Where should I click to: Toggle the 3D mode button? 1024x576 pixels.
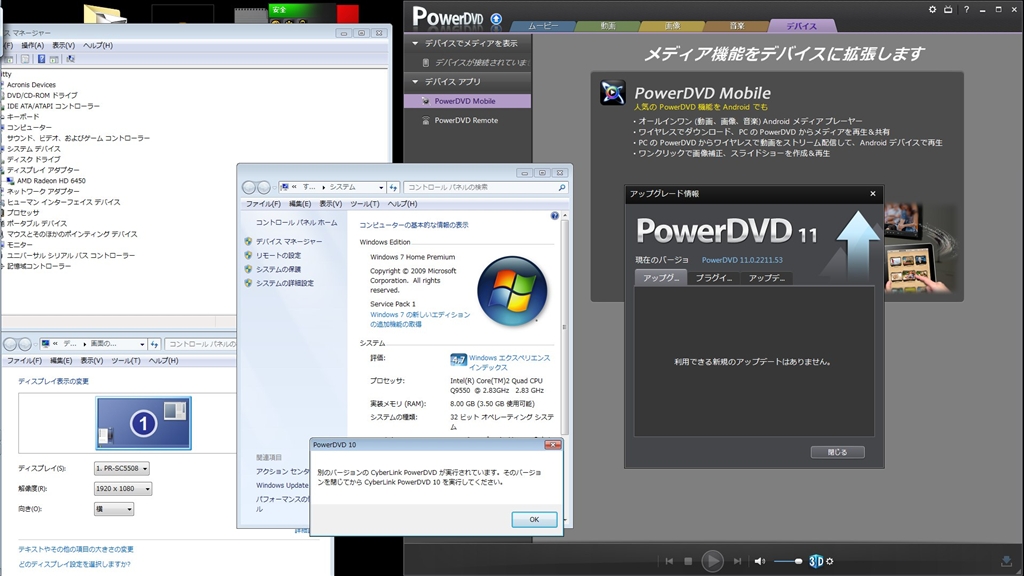point(816,561)
